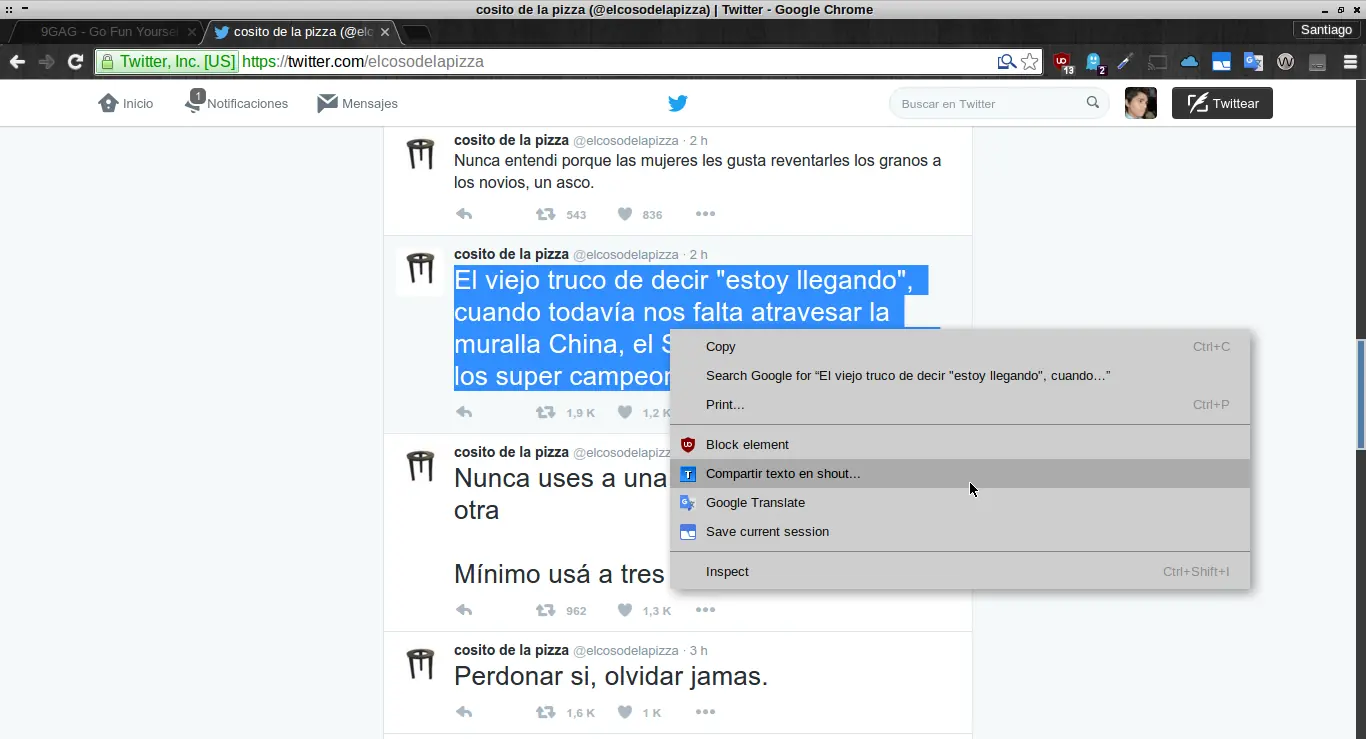Screen dimensions: 1366x739
Task: Open more options on 'Perdonar si' tweet
Action: 705,713
